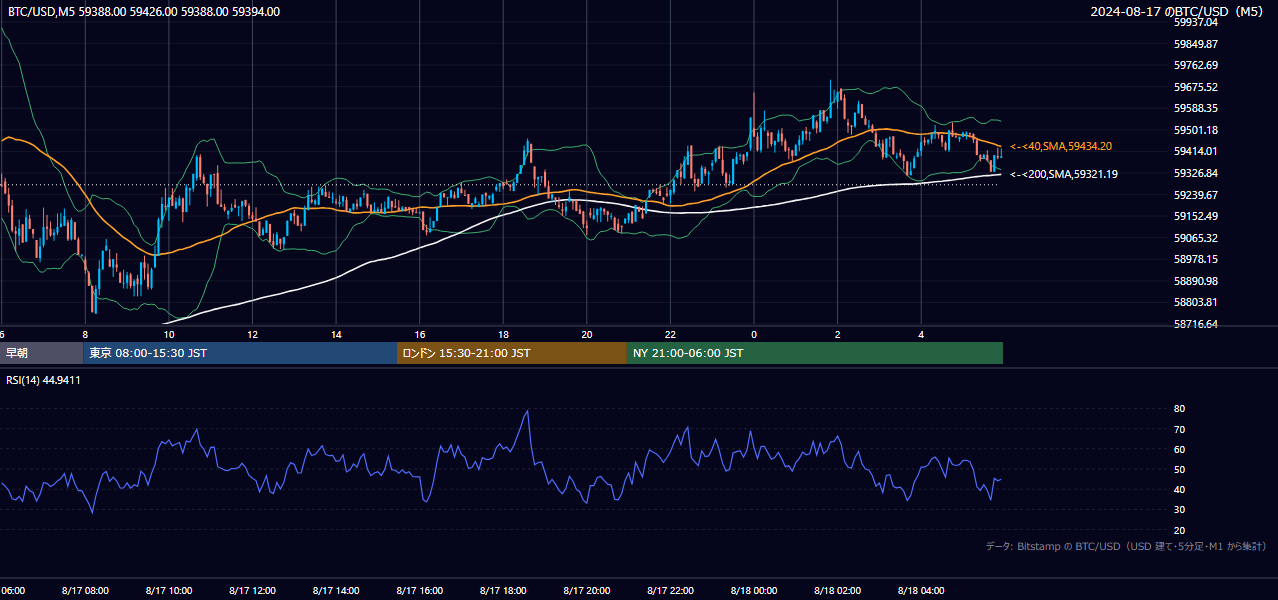Select the 東京 08:00-15:30 JST session bar

tap(241, 353)
